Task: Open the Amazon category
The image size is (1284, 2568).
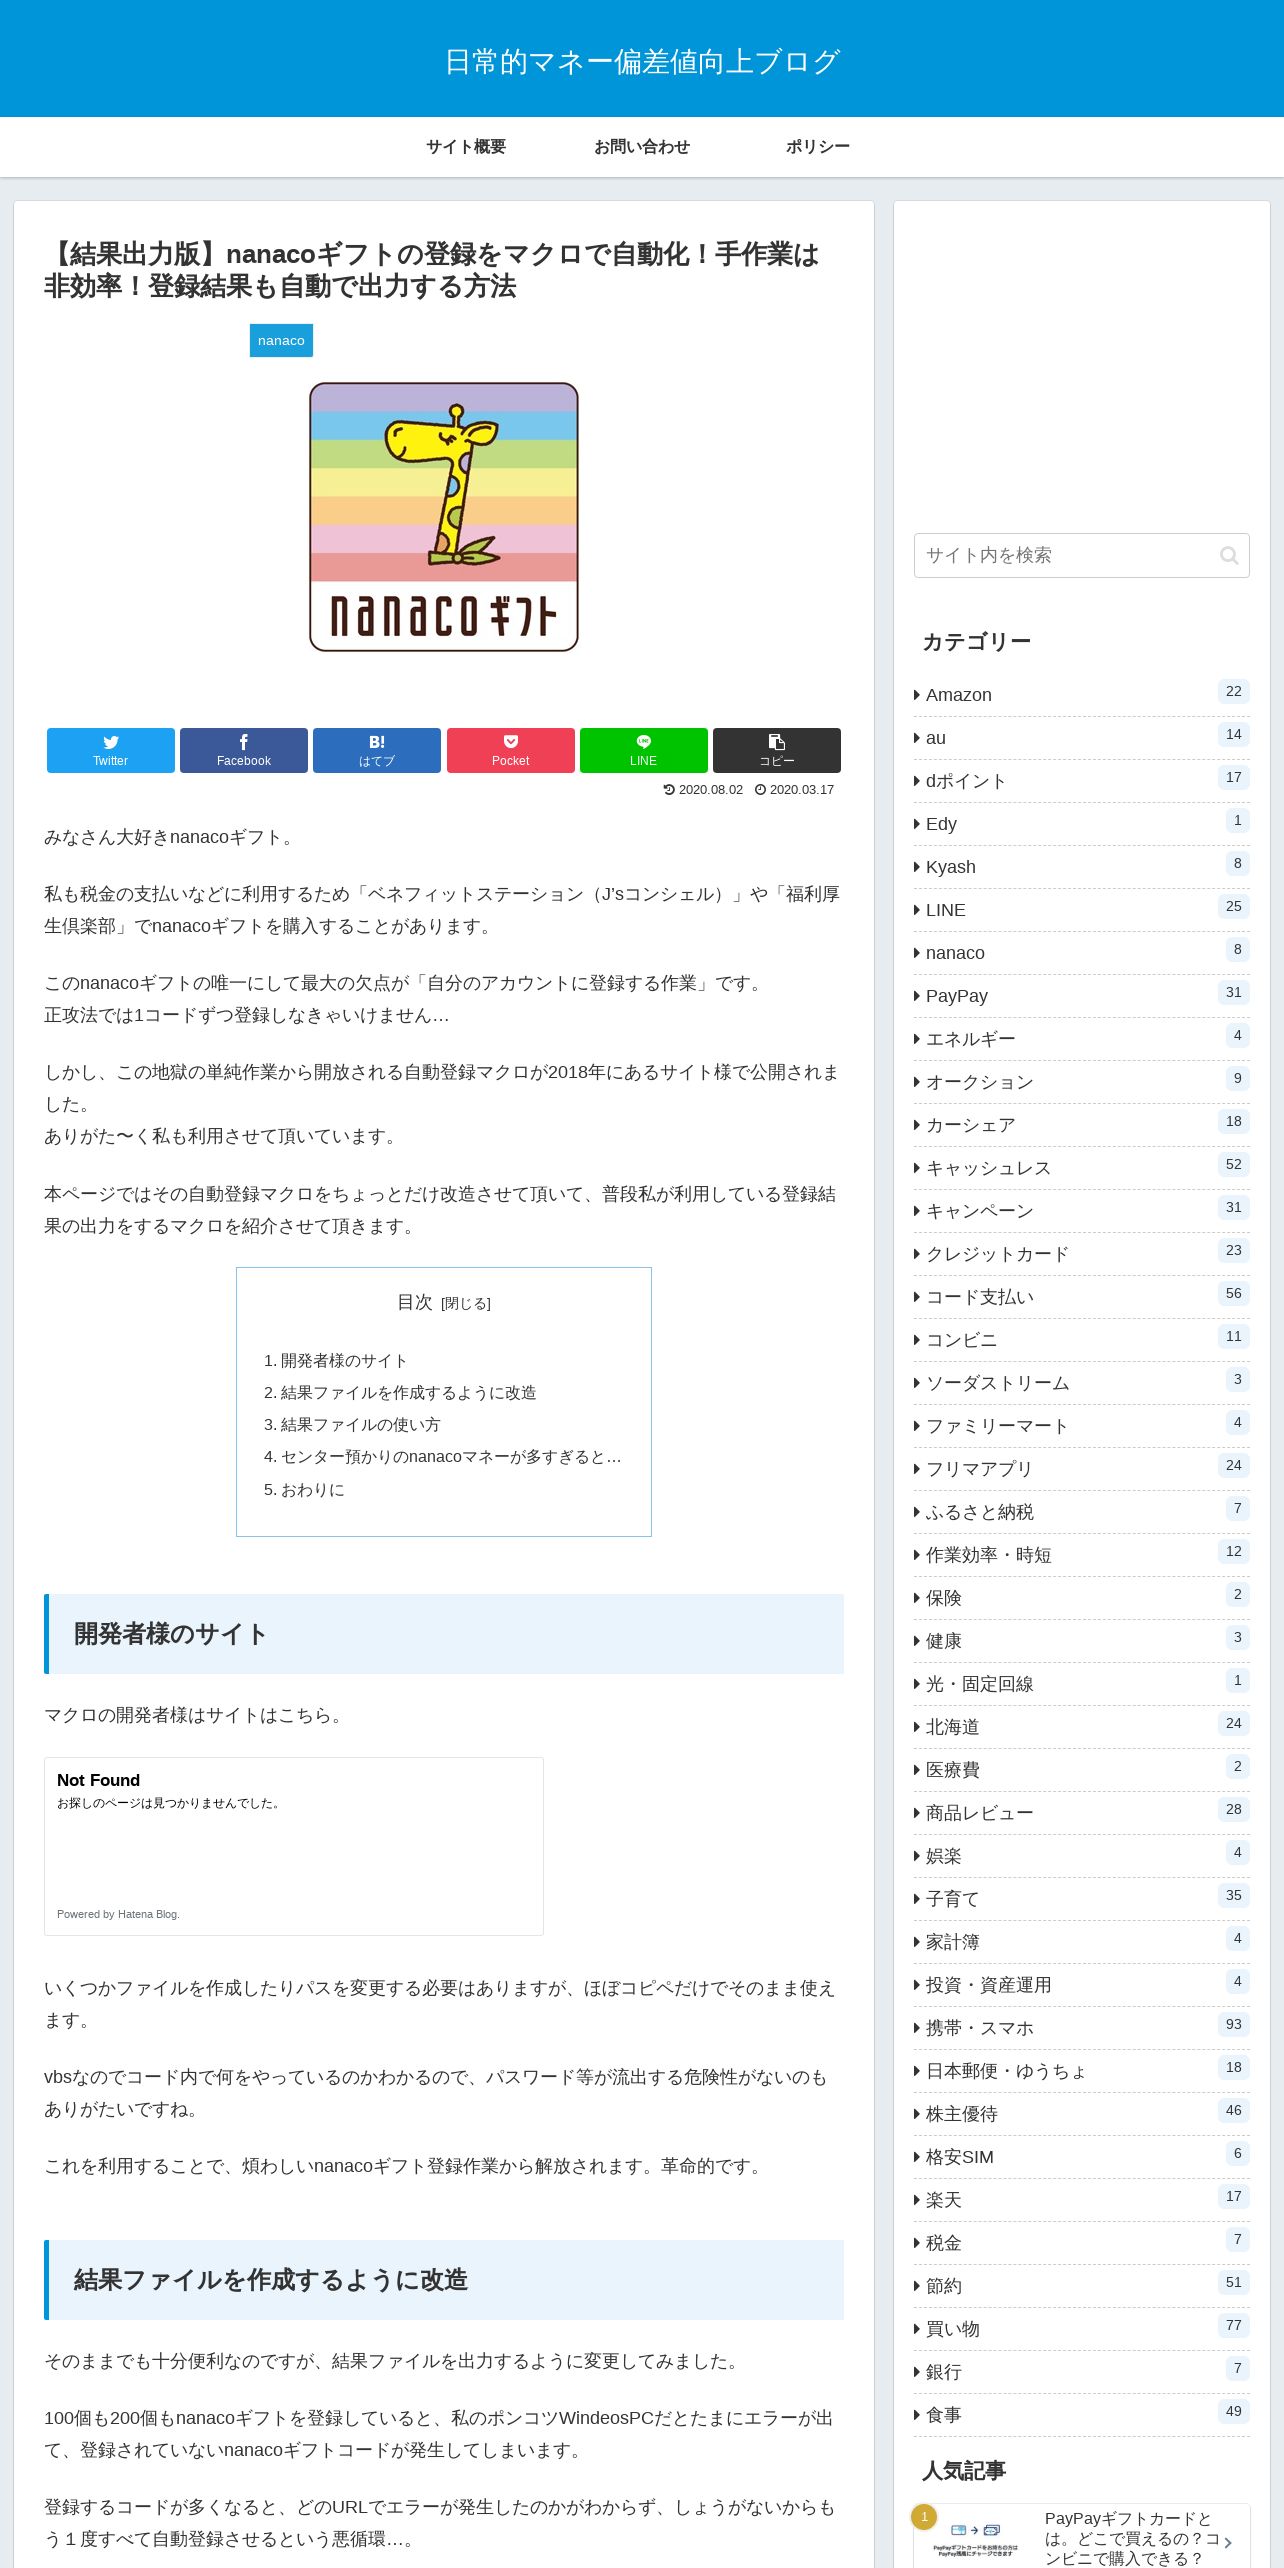Action: tap(1082, 695)
